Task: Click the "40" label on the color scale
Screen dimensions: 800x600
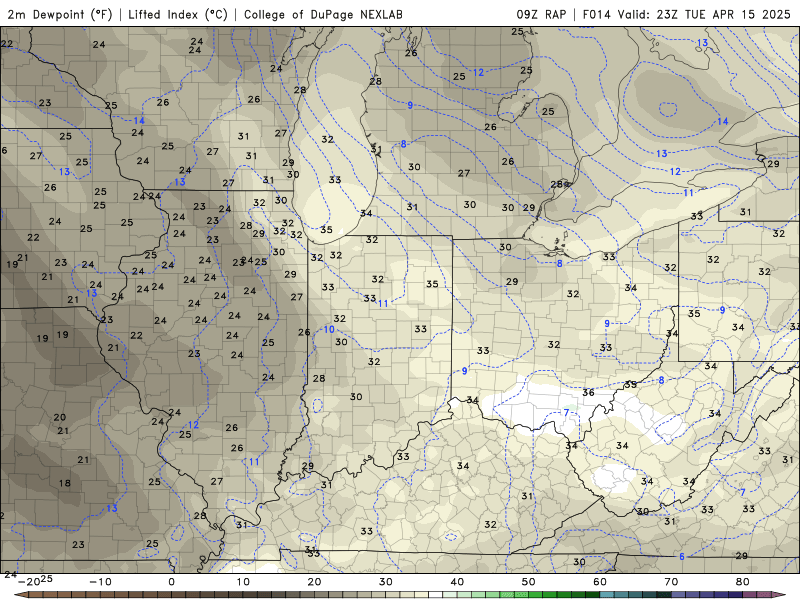Action: tap(457, 582)
